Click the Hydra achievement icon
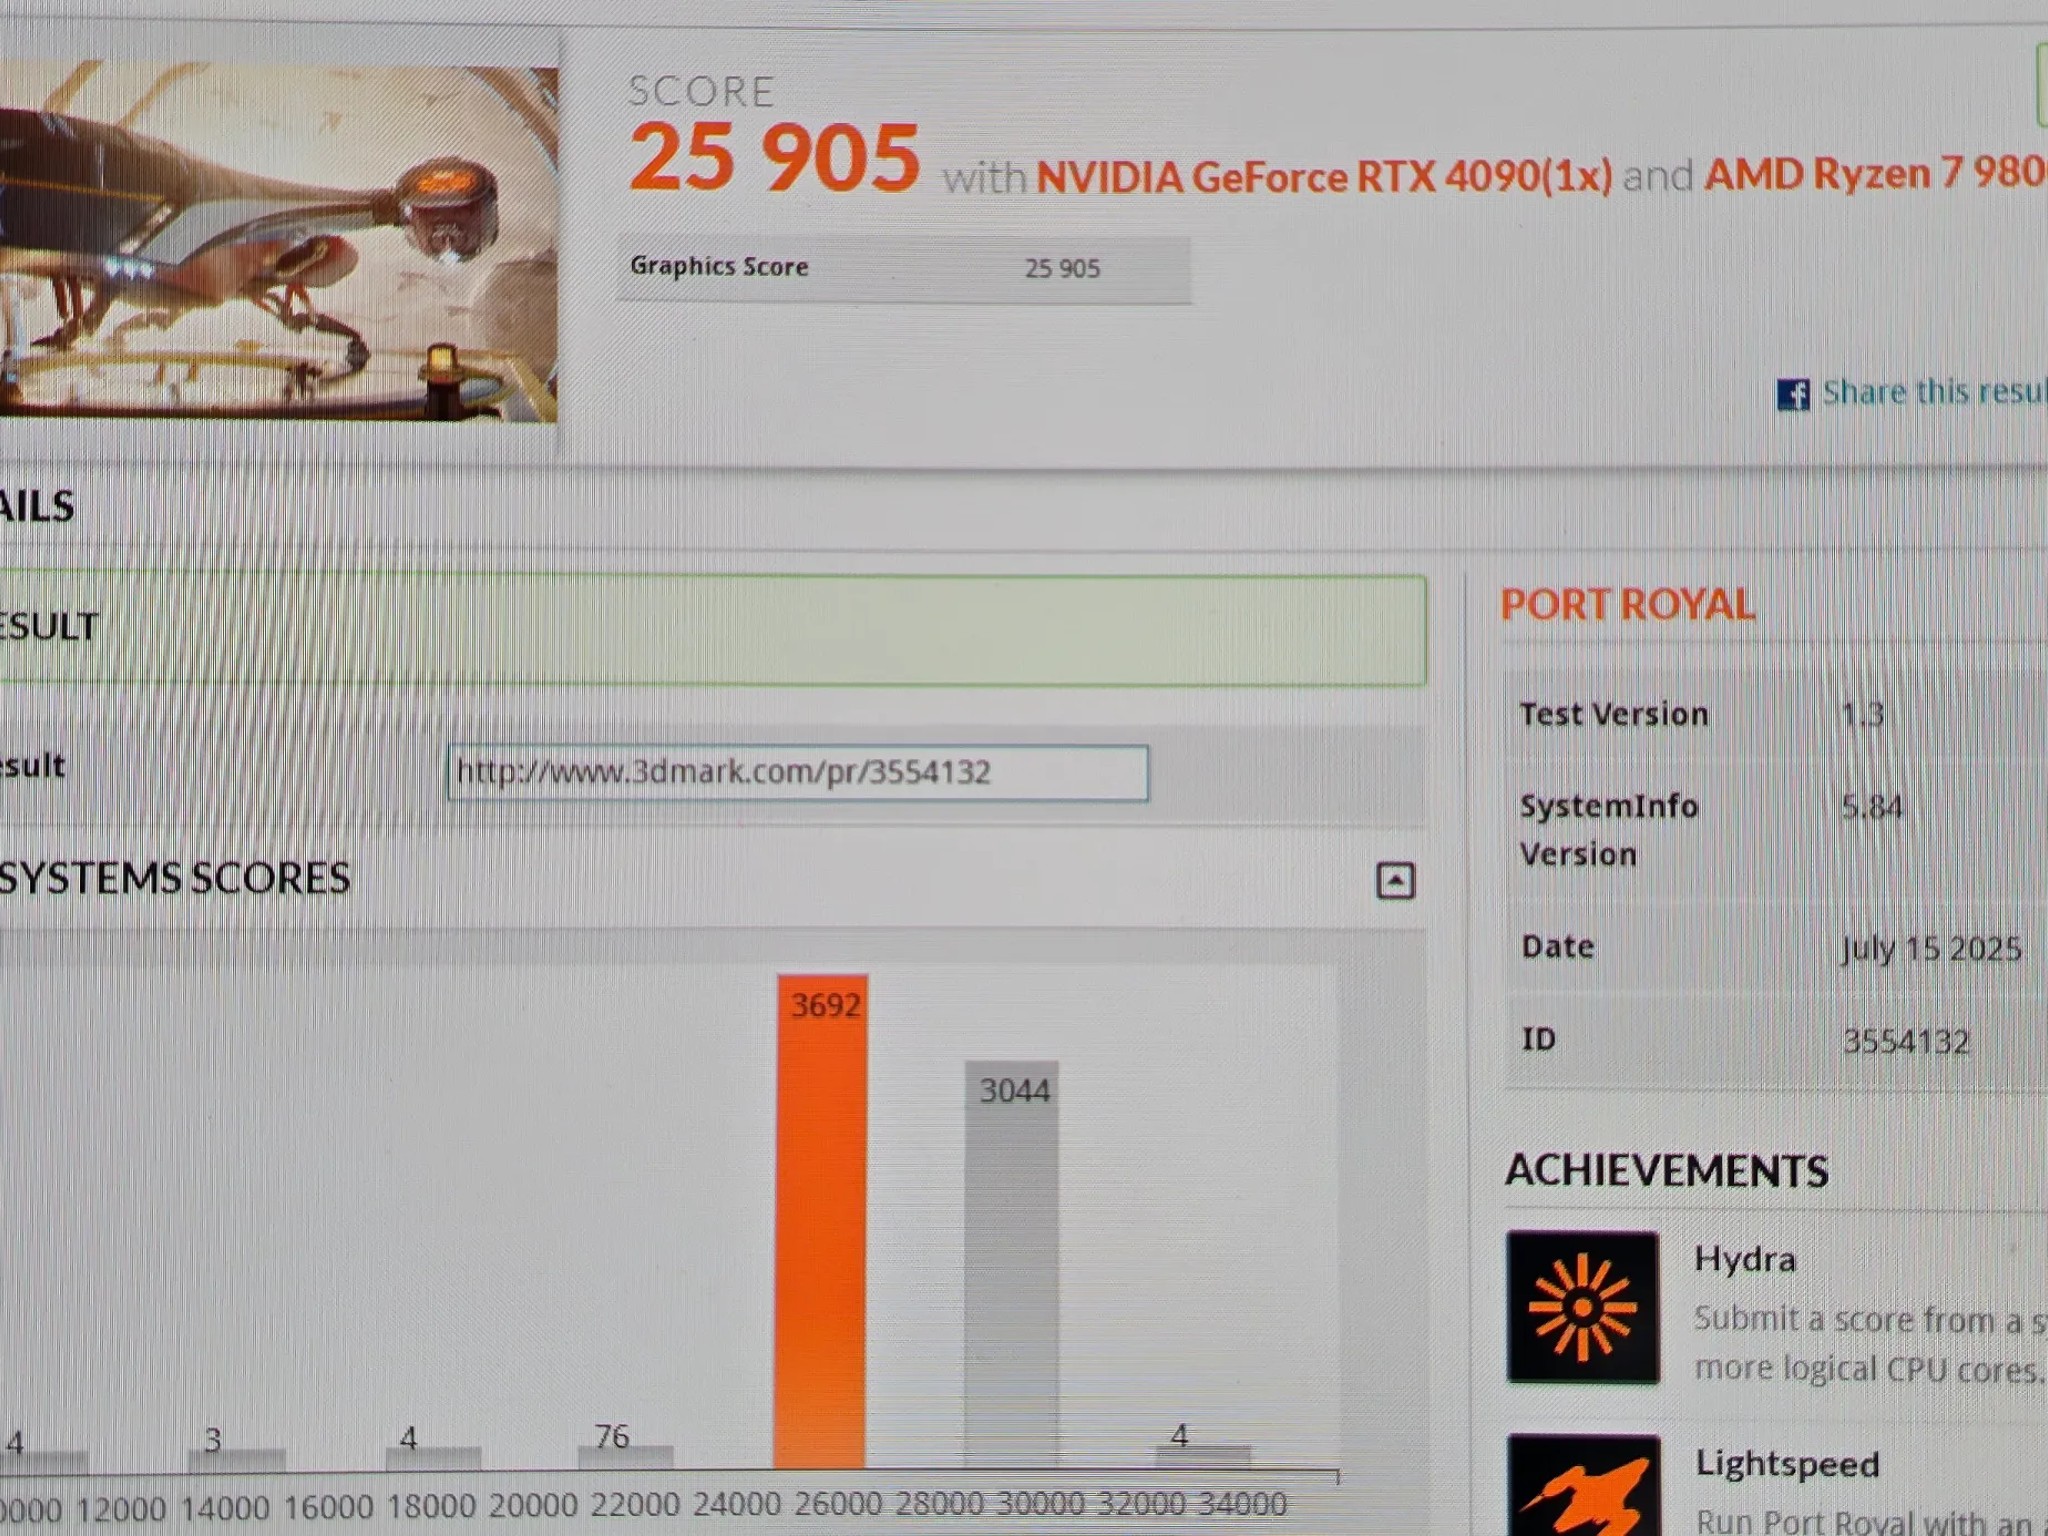2048x1536 pixels. pos(1582,1307)
